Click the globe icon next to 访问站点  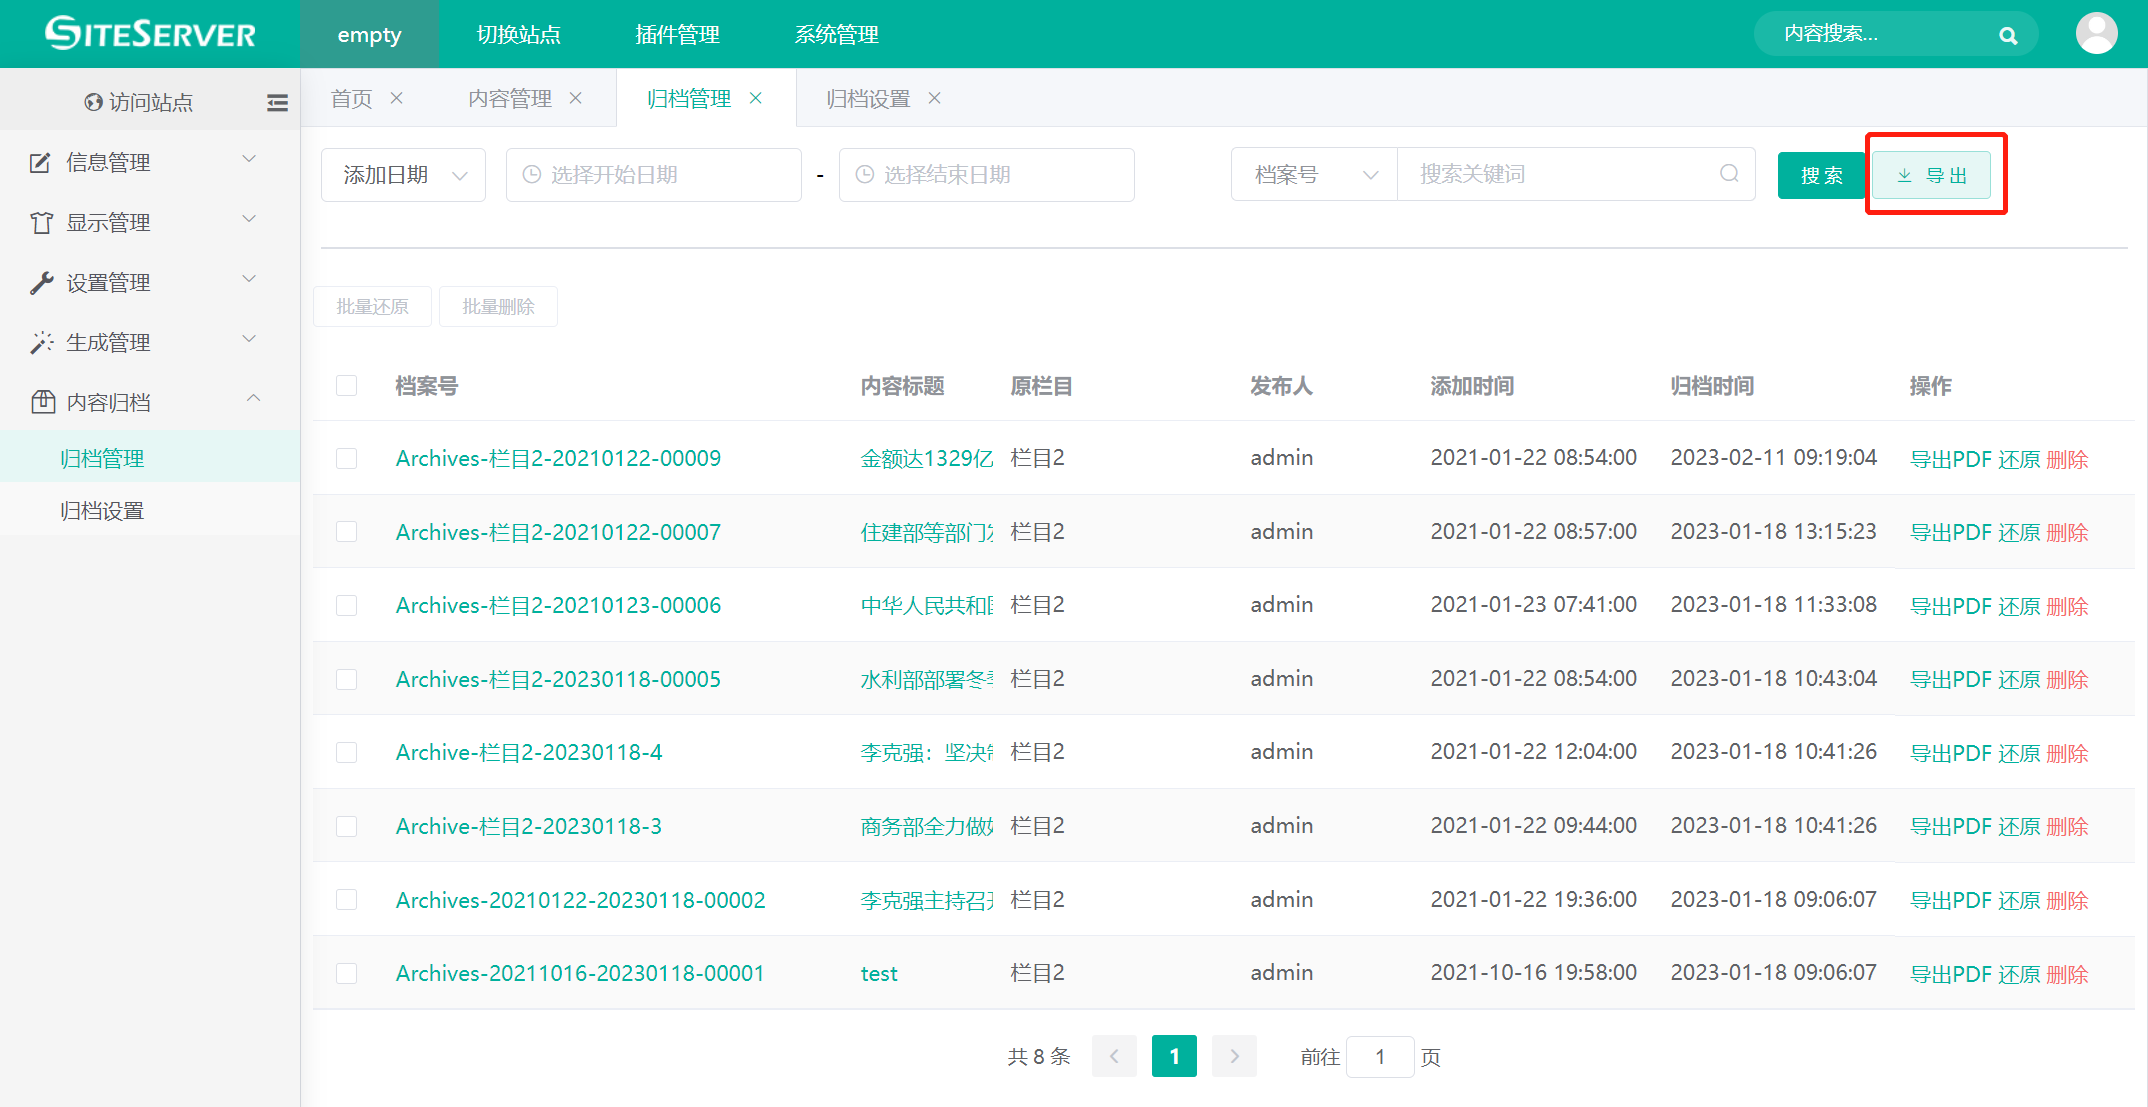(93, 102)
